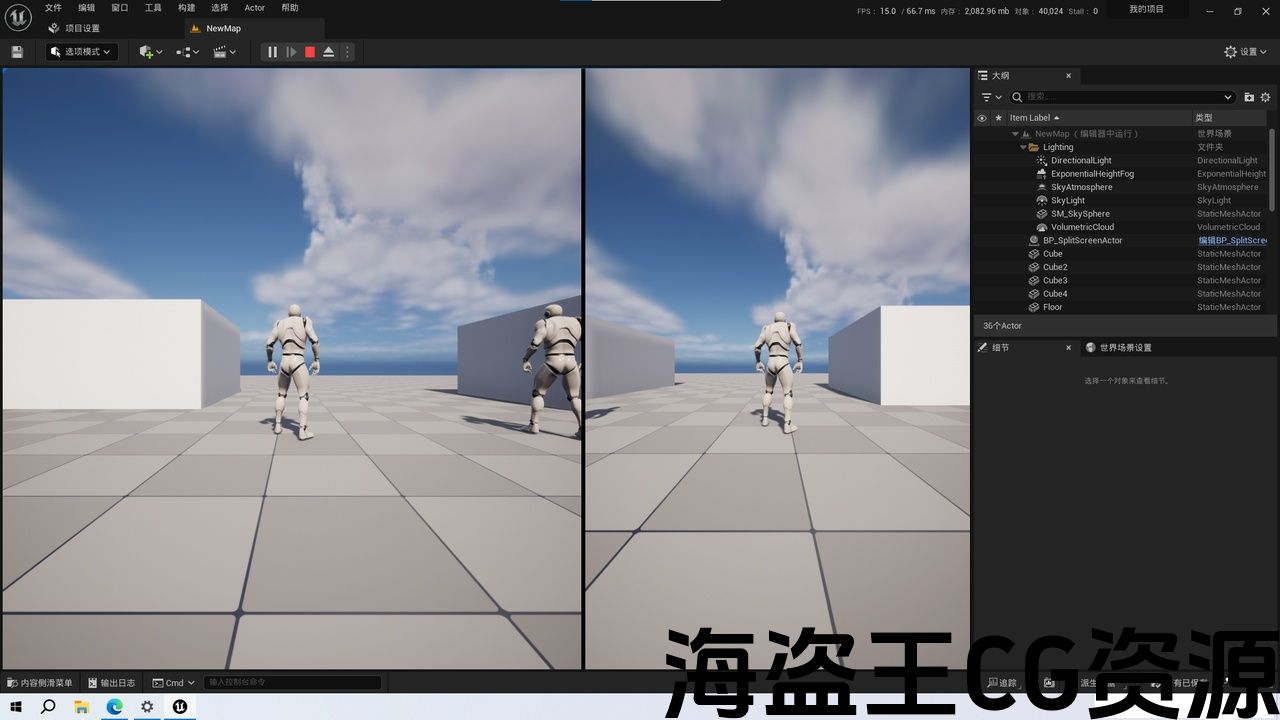Click the outliner settings gear icon
This screenshot has width=1280, height=720.
coord(1266,97)
